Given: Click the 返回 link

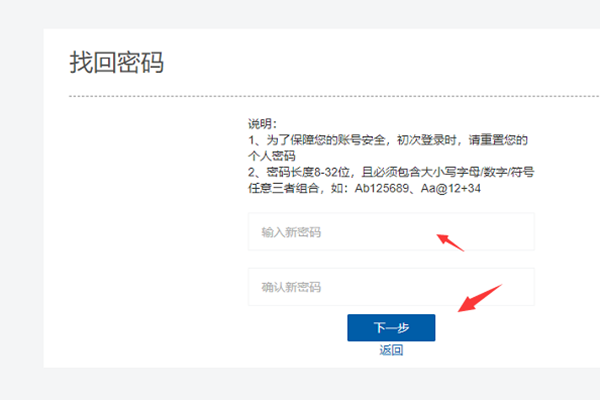Looking at the screenshot, I should click(x=391, y=350).
